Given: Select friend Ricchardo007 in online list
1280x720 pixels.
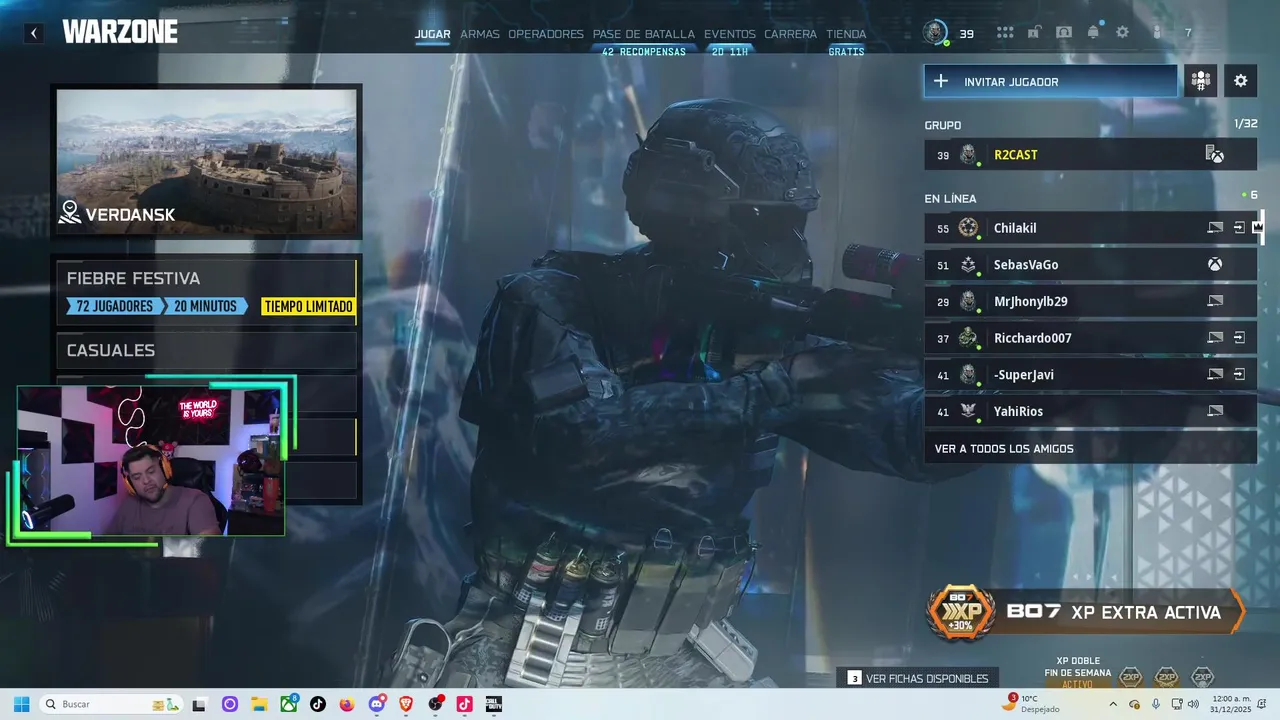Looking at the screenshot, I should (1090, 338).
